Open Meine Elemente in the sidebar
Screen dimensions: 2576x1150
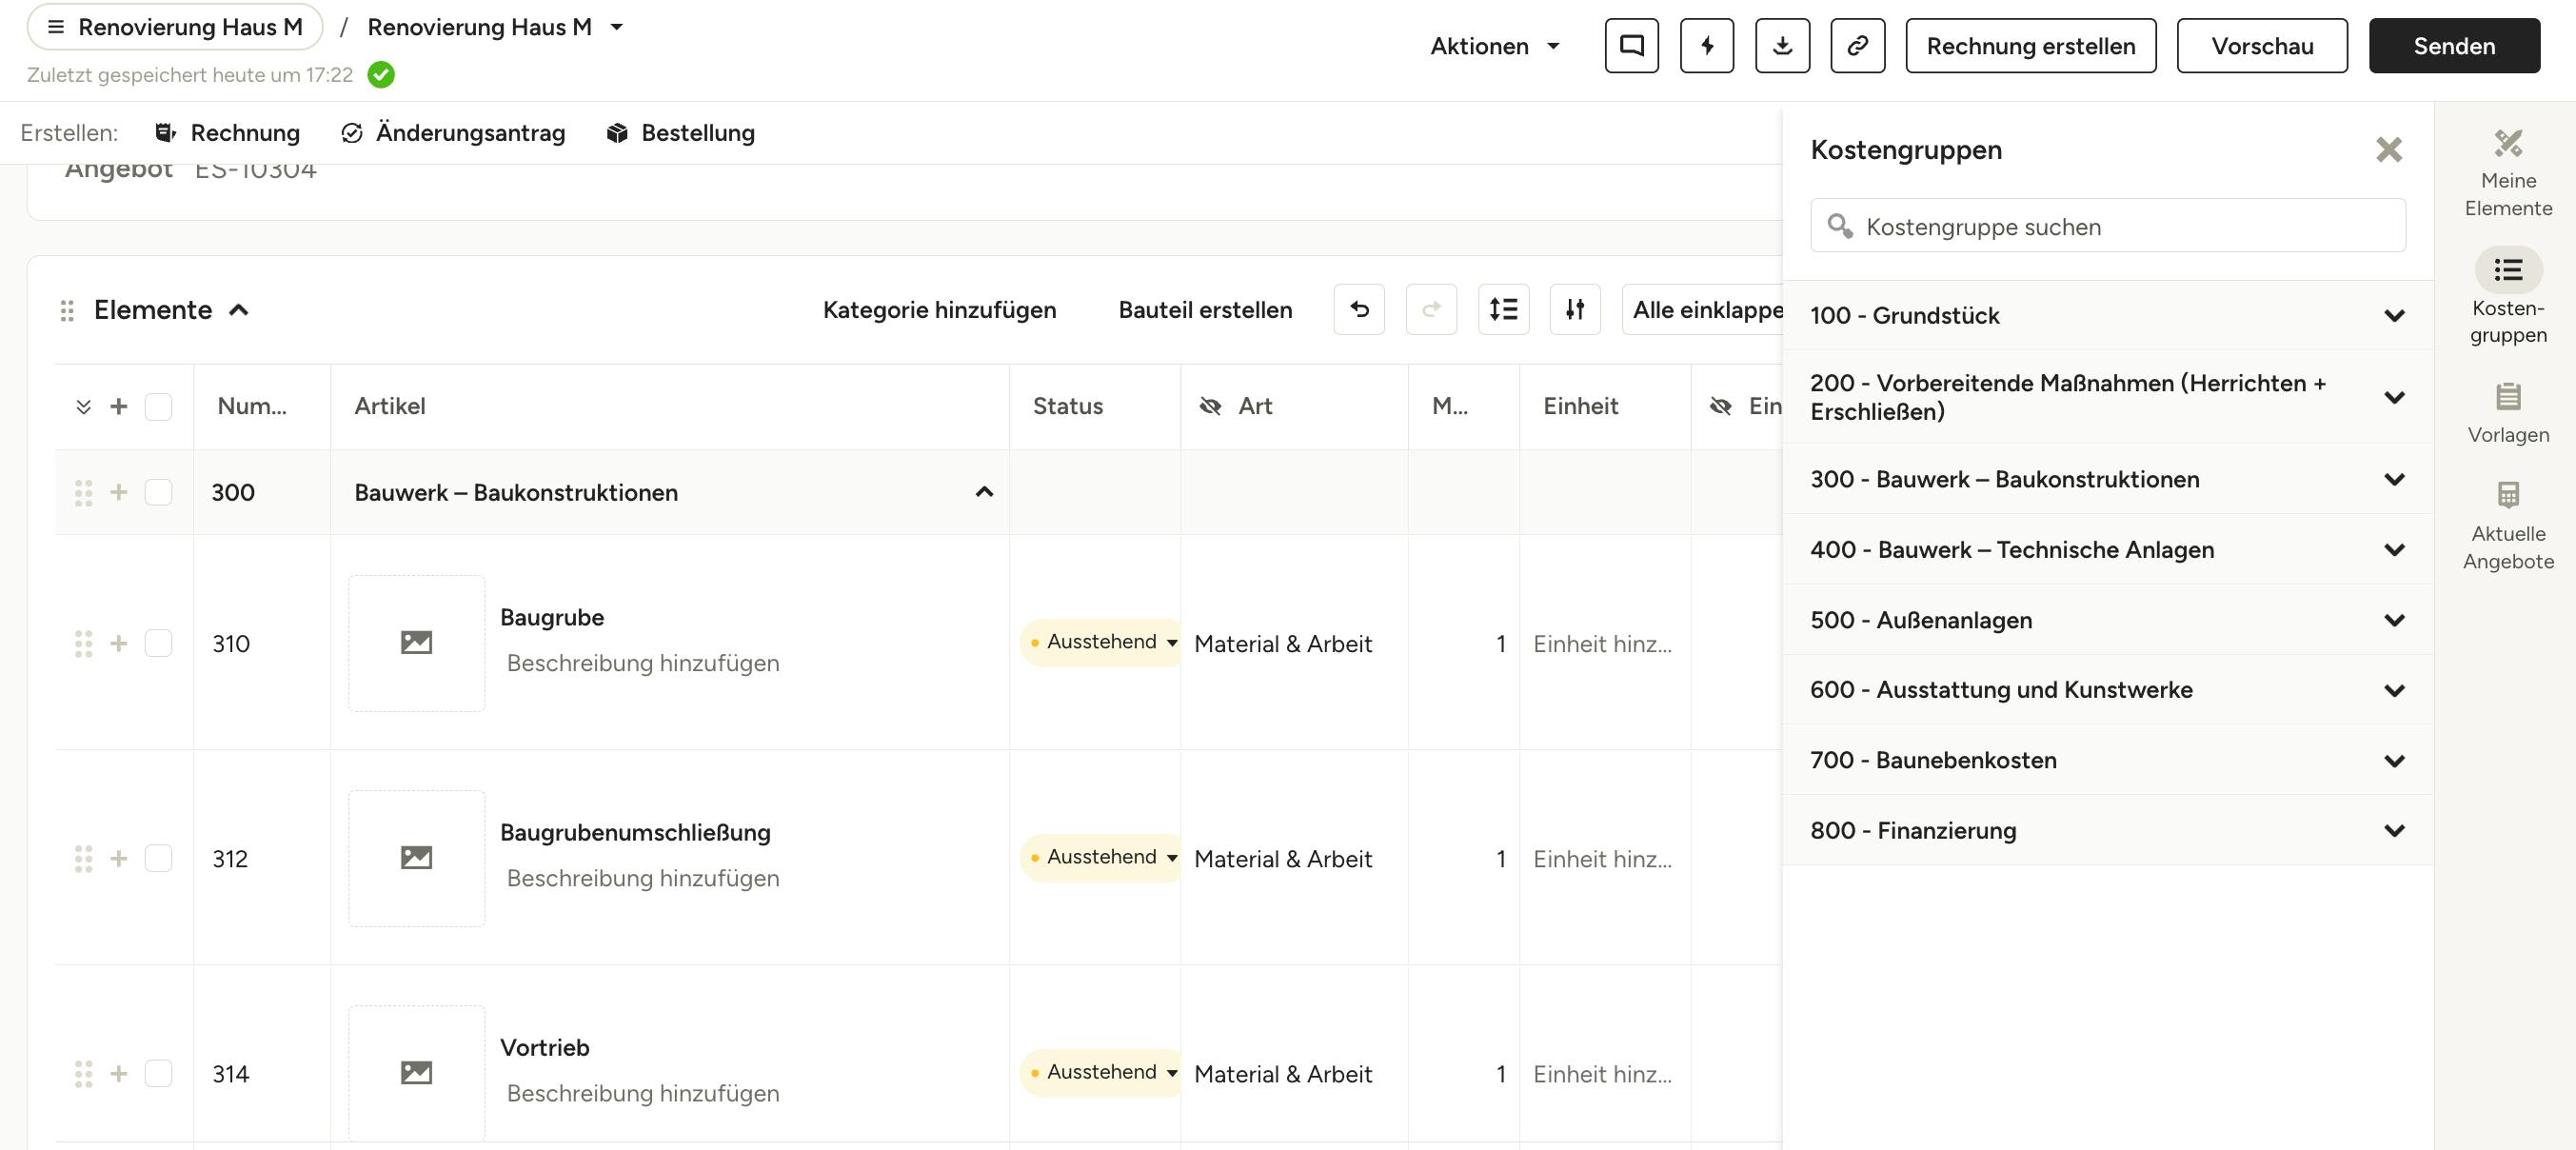pos(2508,174)
